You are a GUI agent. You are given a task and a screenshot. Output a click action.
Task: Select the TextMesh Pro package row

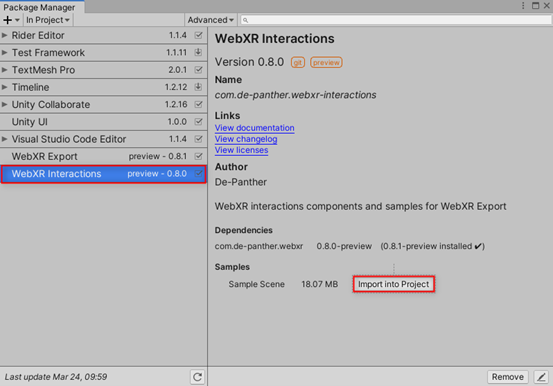click(x=103, y=70)
